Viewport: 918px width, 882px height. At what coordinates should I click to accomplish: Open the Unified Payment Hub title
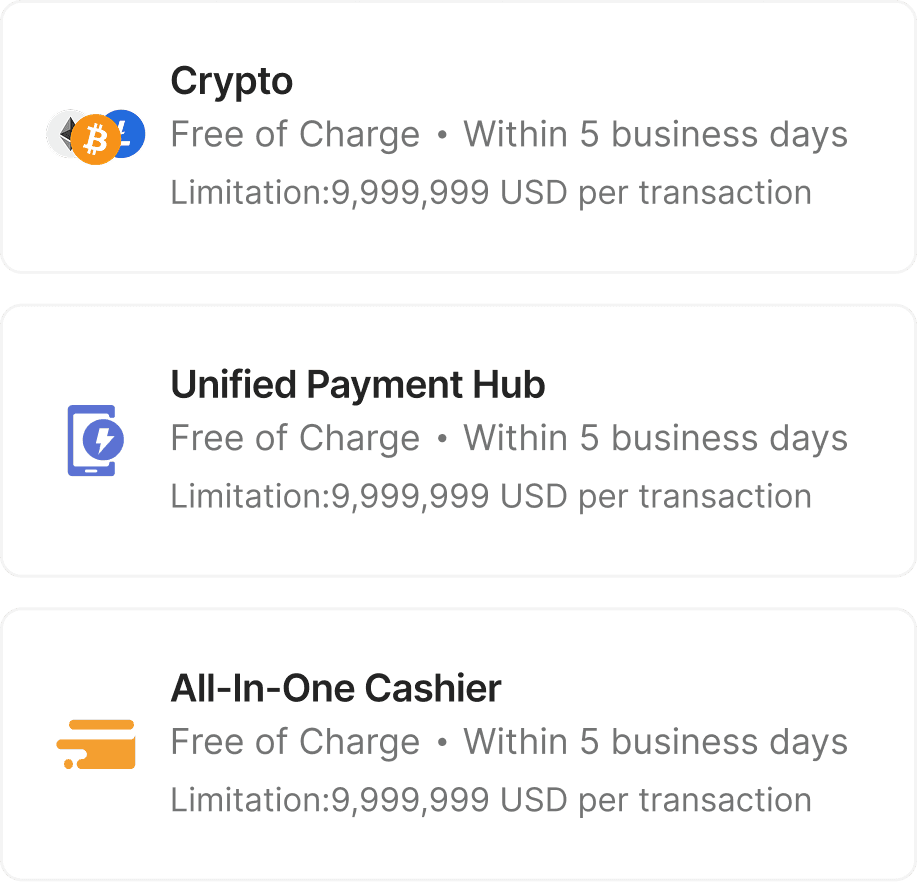(358, 385)
